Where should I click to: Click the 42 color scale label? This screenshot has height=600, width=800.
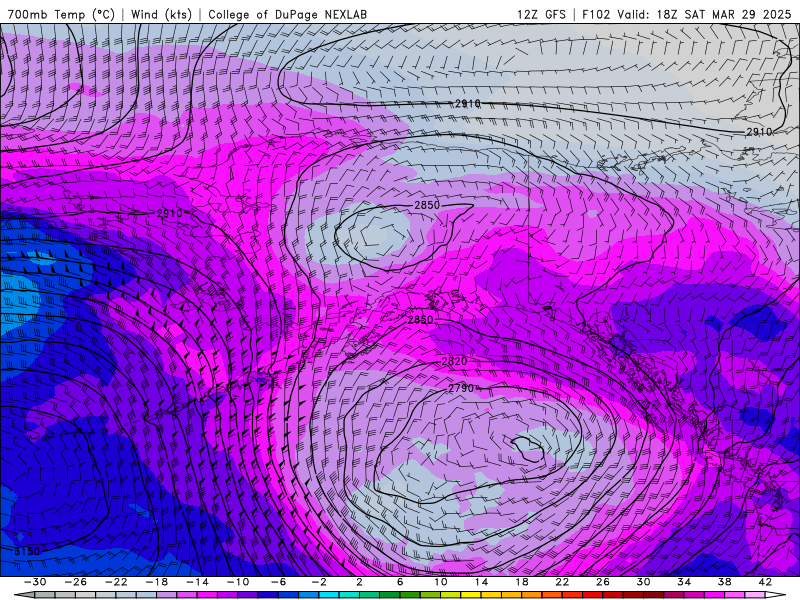765,582
